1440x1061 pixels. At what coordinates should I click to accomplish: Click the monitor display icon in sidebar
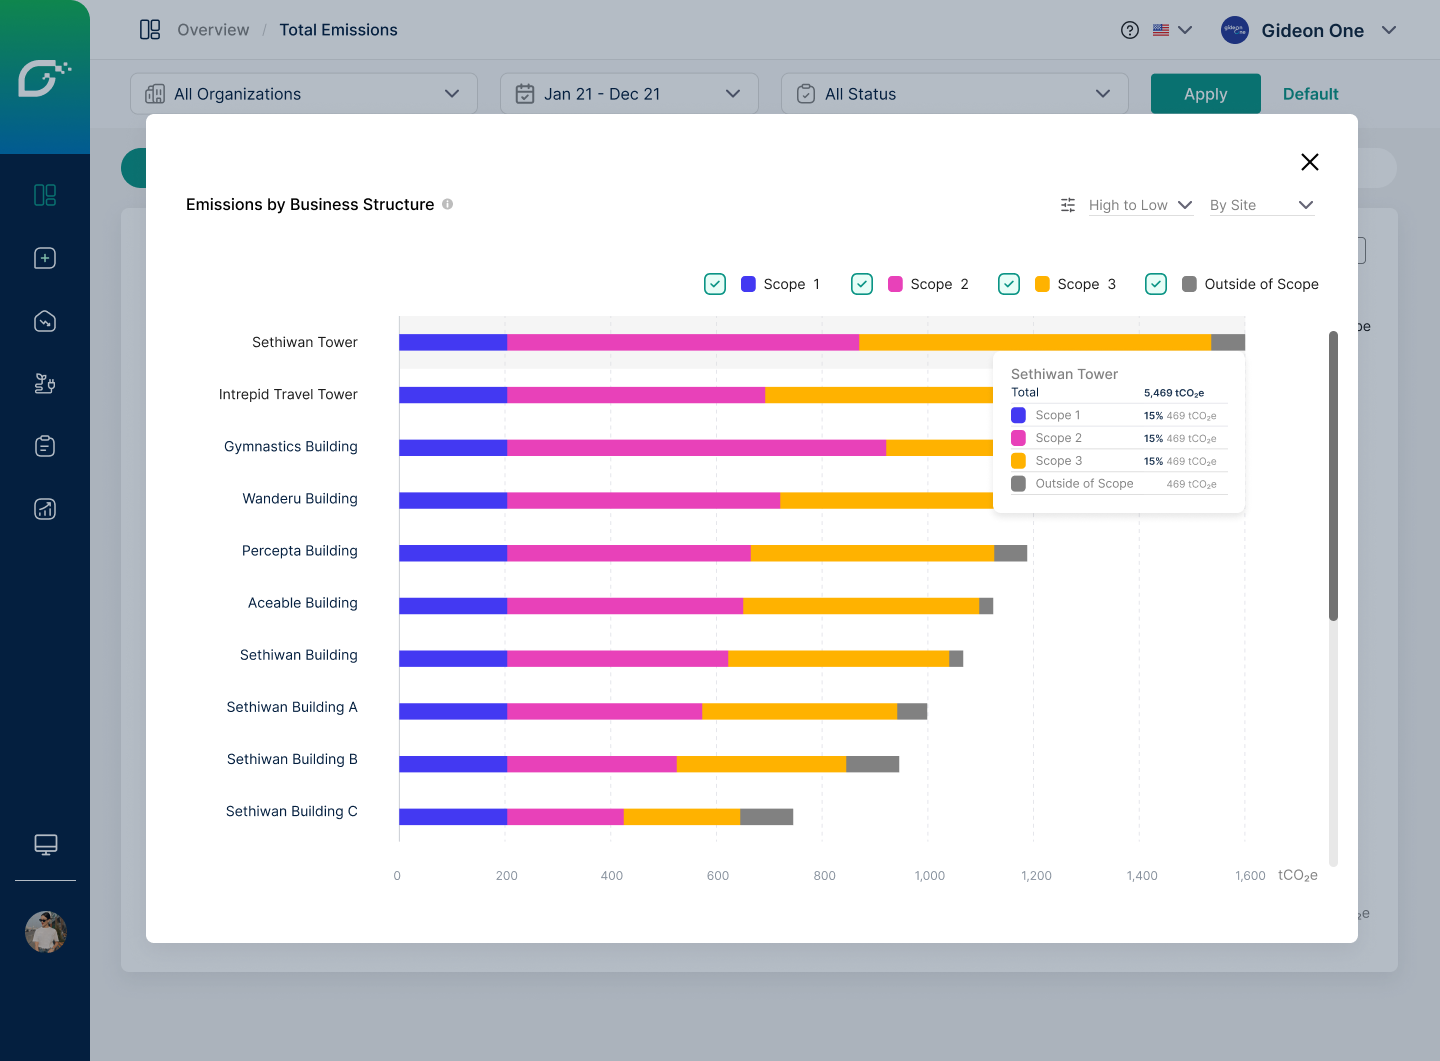[x=45, y=845]
